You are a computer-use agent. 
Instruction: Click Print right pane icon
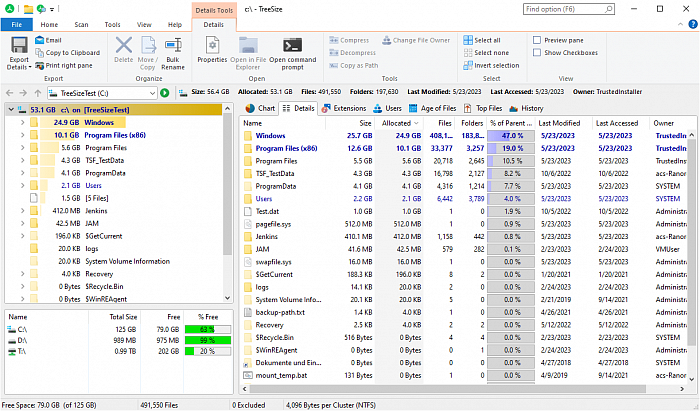pyautogui.click(x=39, y=66)
